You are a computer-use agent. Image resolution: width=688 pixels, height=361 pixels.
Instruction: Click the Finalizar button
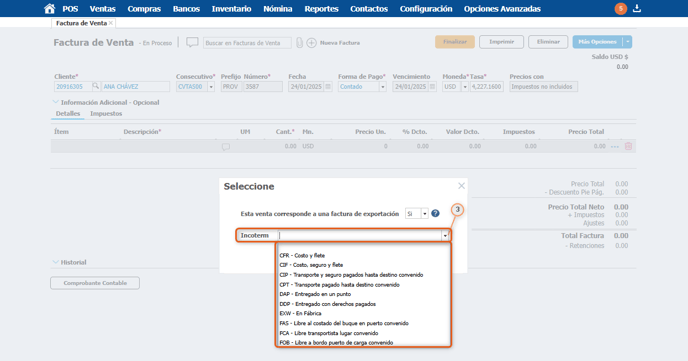click(455, 42)
